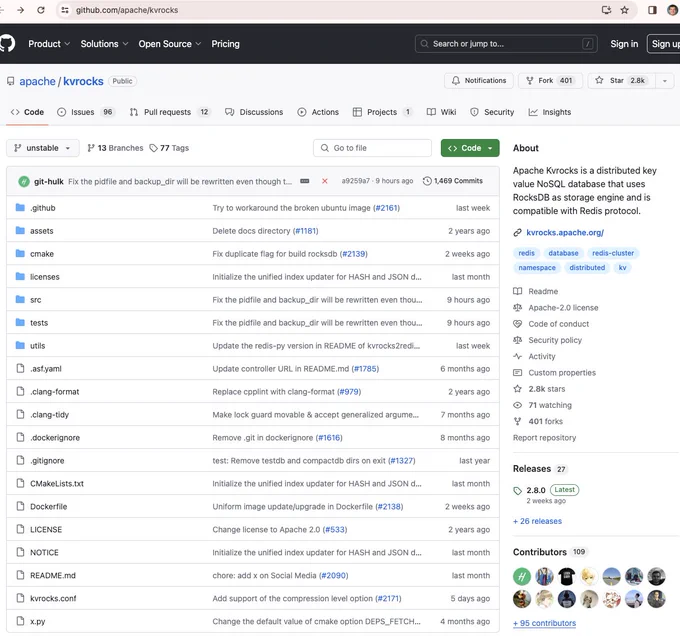Click the Sign up button
This screenshot has height=636, width=680.
[664, 44]
